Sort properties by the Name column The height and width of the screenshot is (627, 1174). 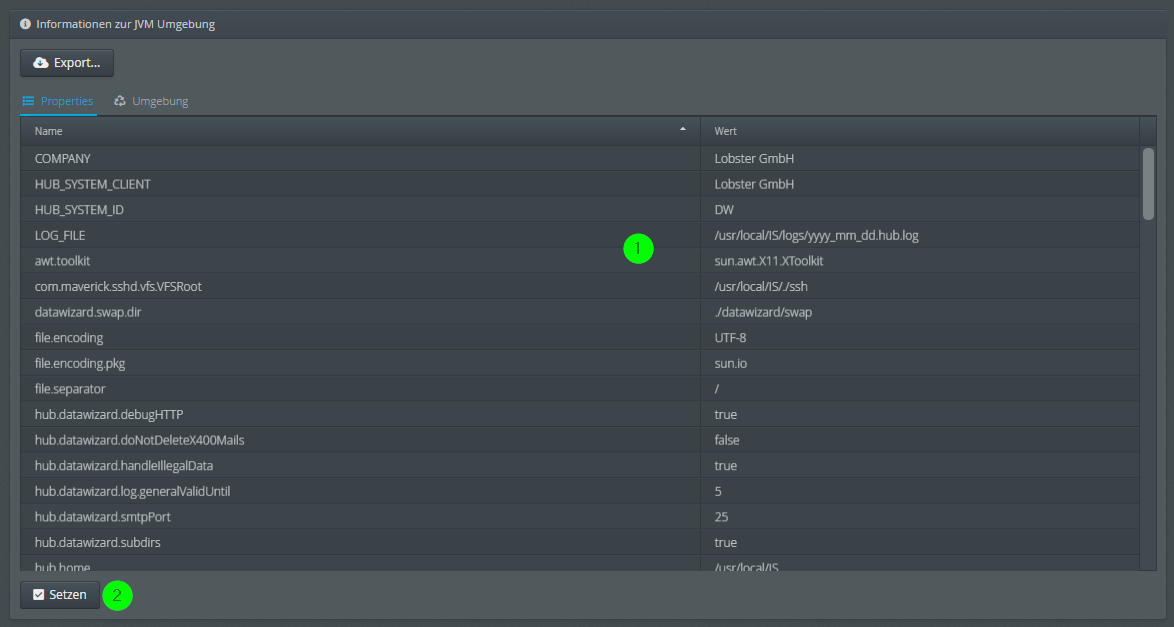pos(300,130)
